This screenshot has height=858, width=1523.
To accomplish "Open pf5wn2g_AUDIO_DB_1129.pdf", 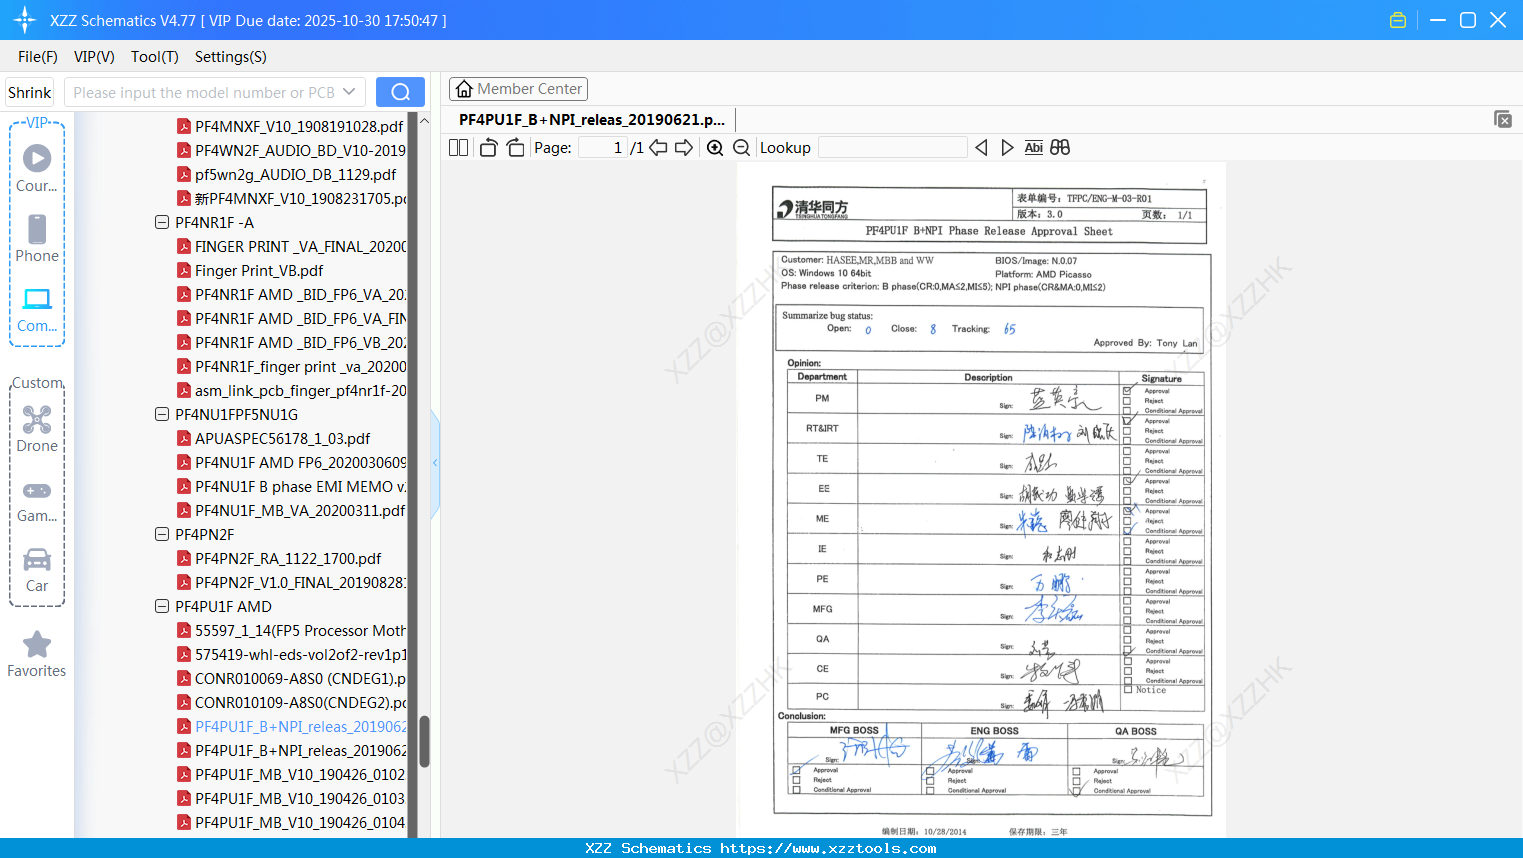I will pyautogui.click(x=286, y=174).
